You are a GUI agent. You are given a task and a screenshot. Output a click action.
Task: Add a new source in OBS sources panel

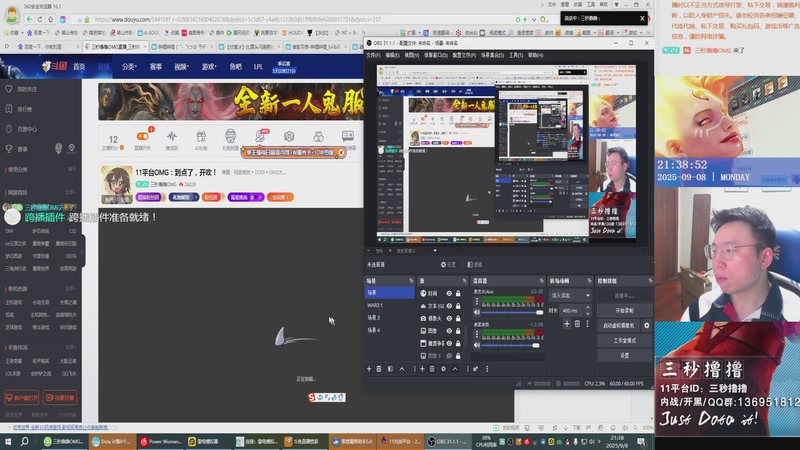[422, 369]
